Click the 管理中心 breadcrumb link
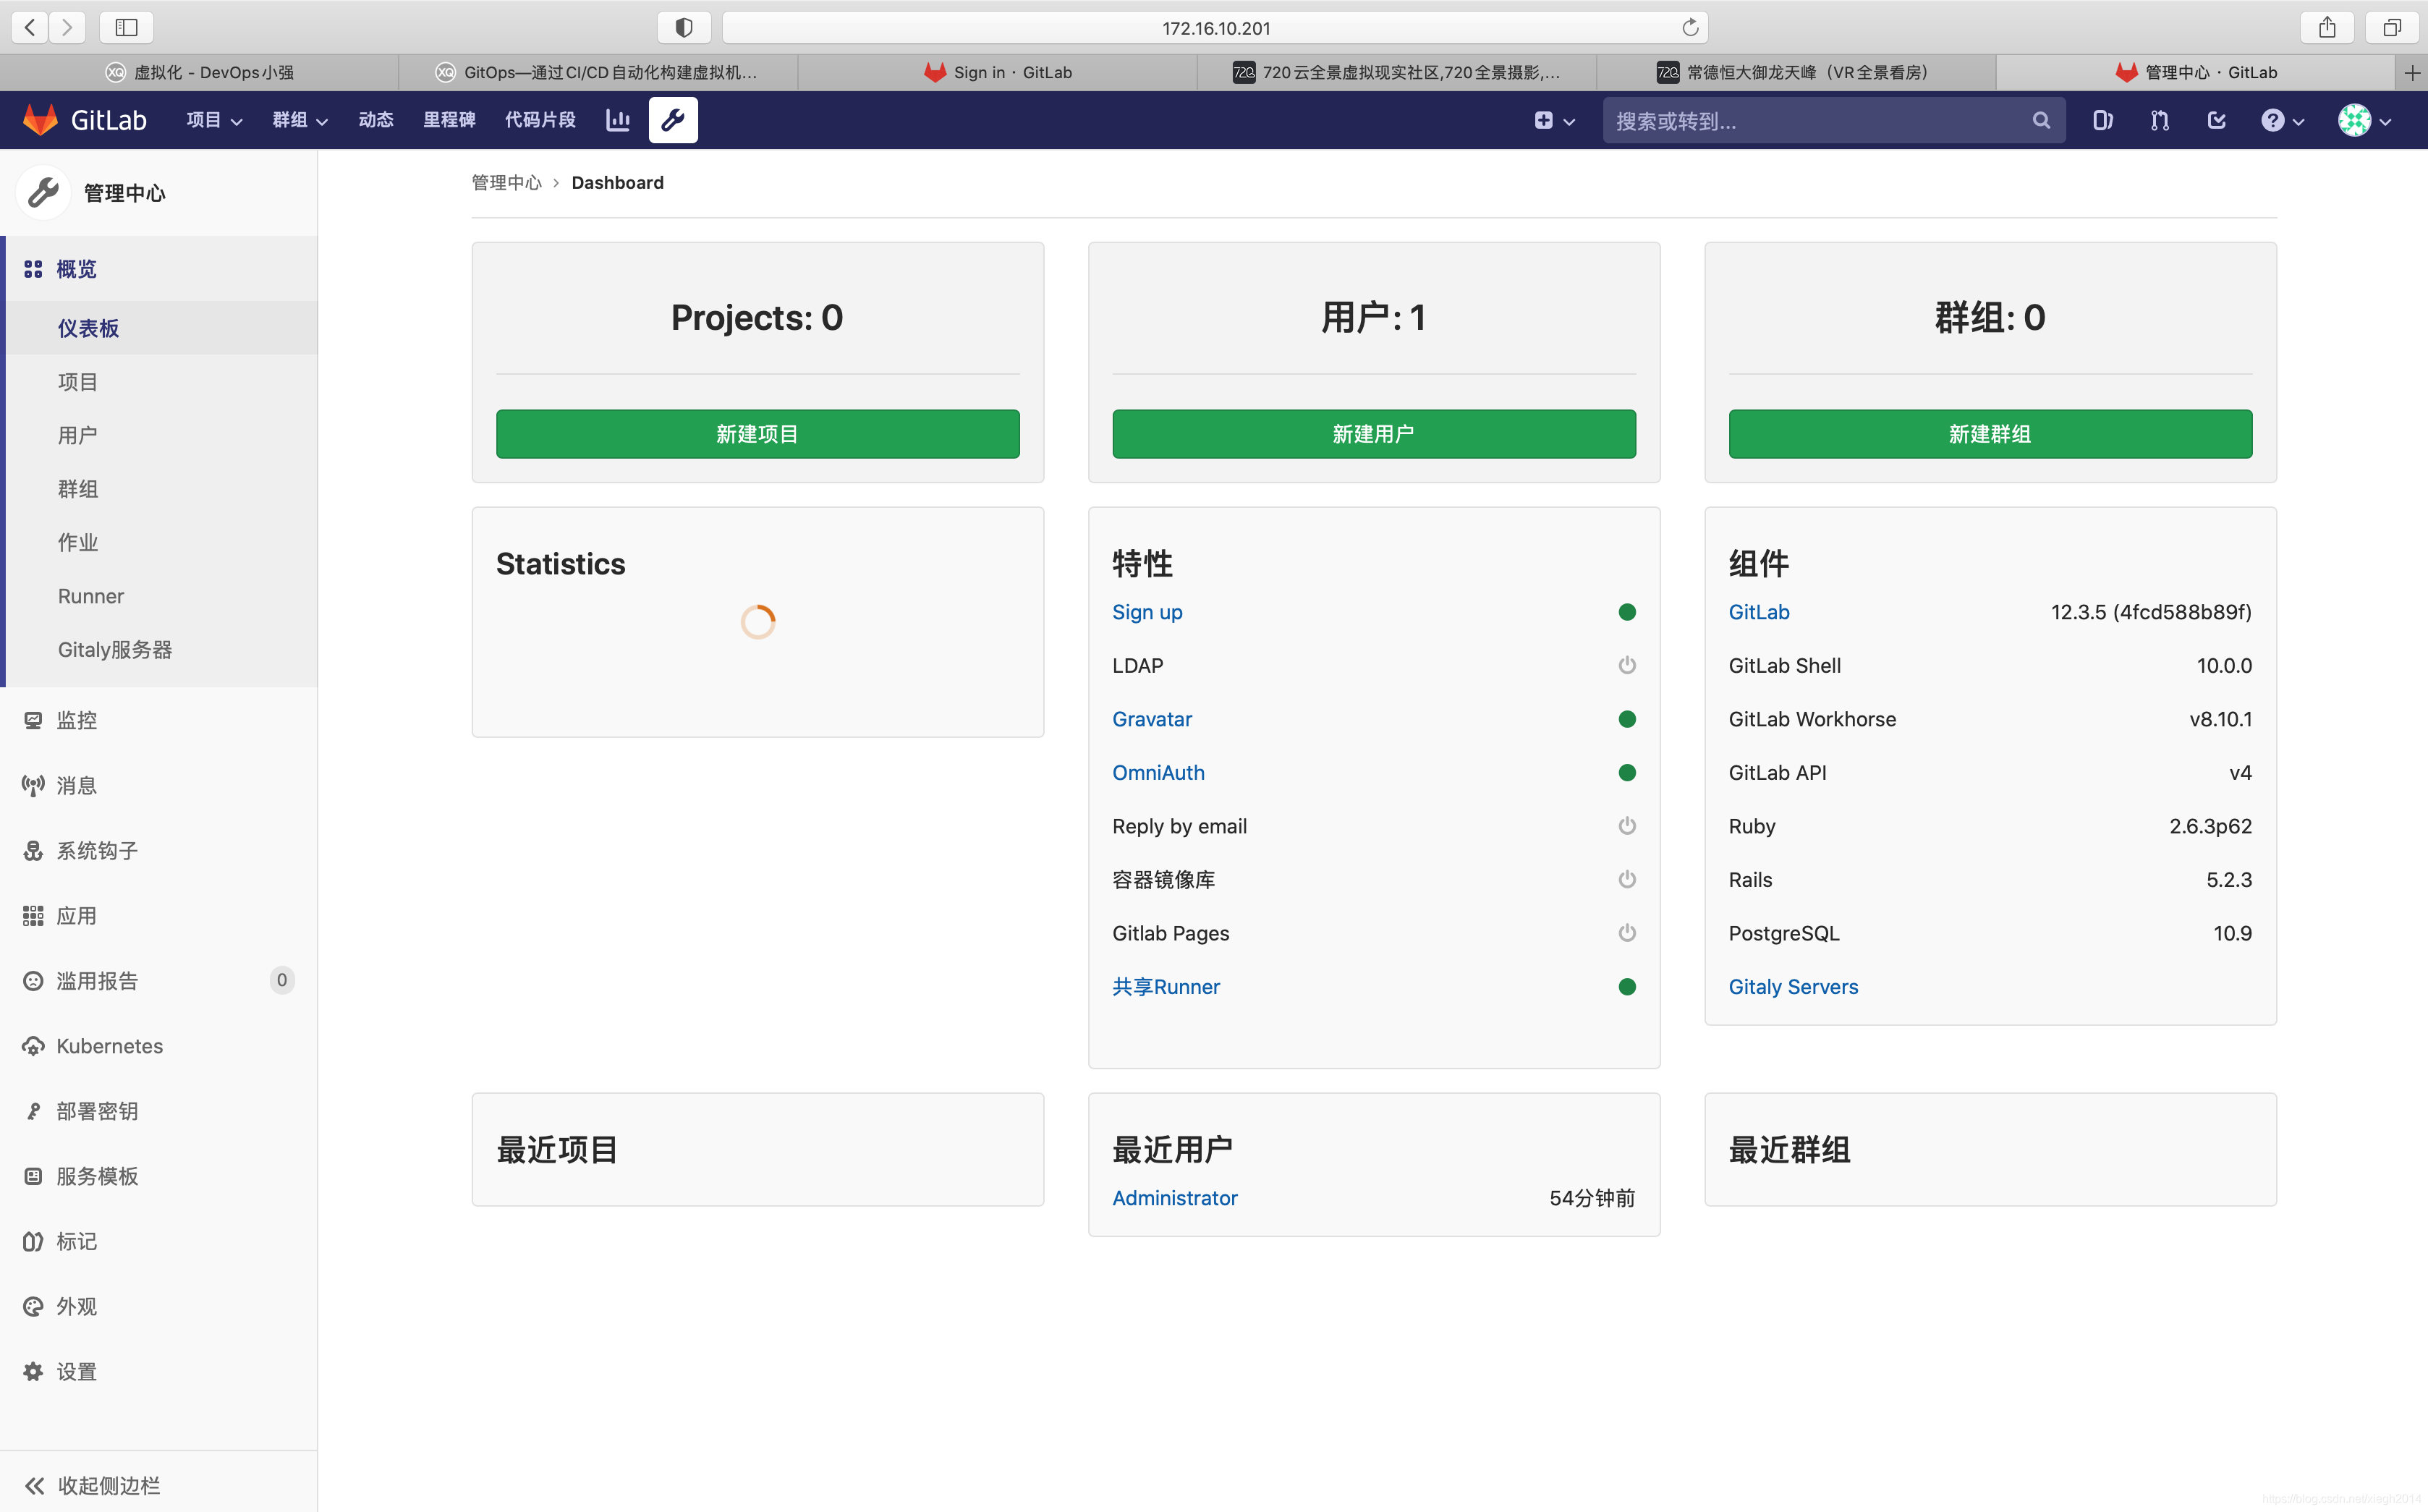The image size is (2428, 1512). [x=506, y=182]
